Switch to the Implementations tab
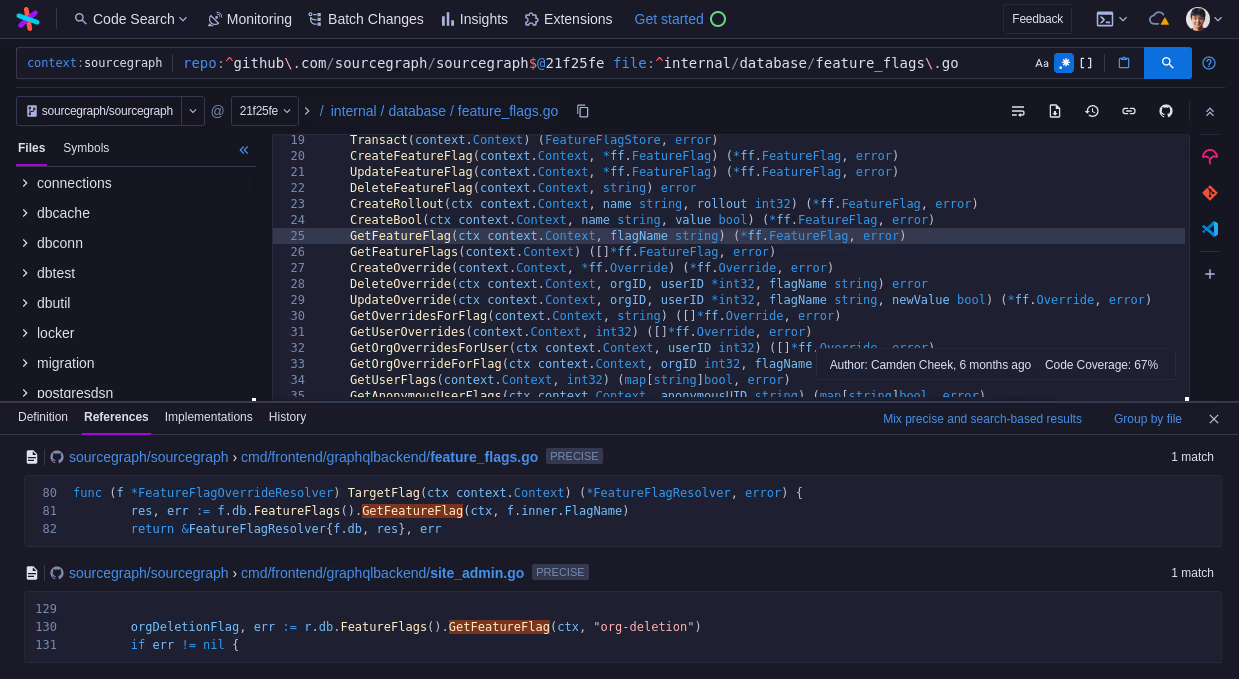The height and width of the screenshot is (679, 1239). pyautogui.click(x=209, y=417)
